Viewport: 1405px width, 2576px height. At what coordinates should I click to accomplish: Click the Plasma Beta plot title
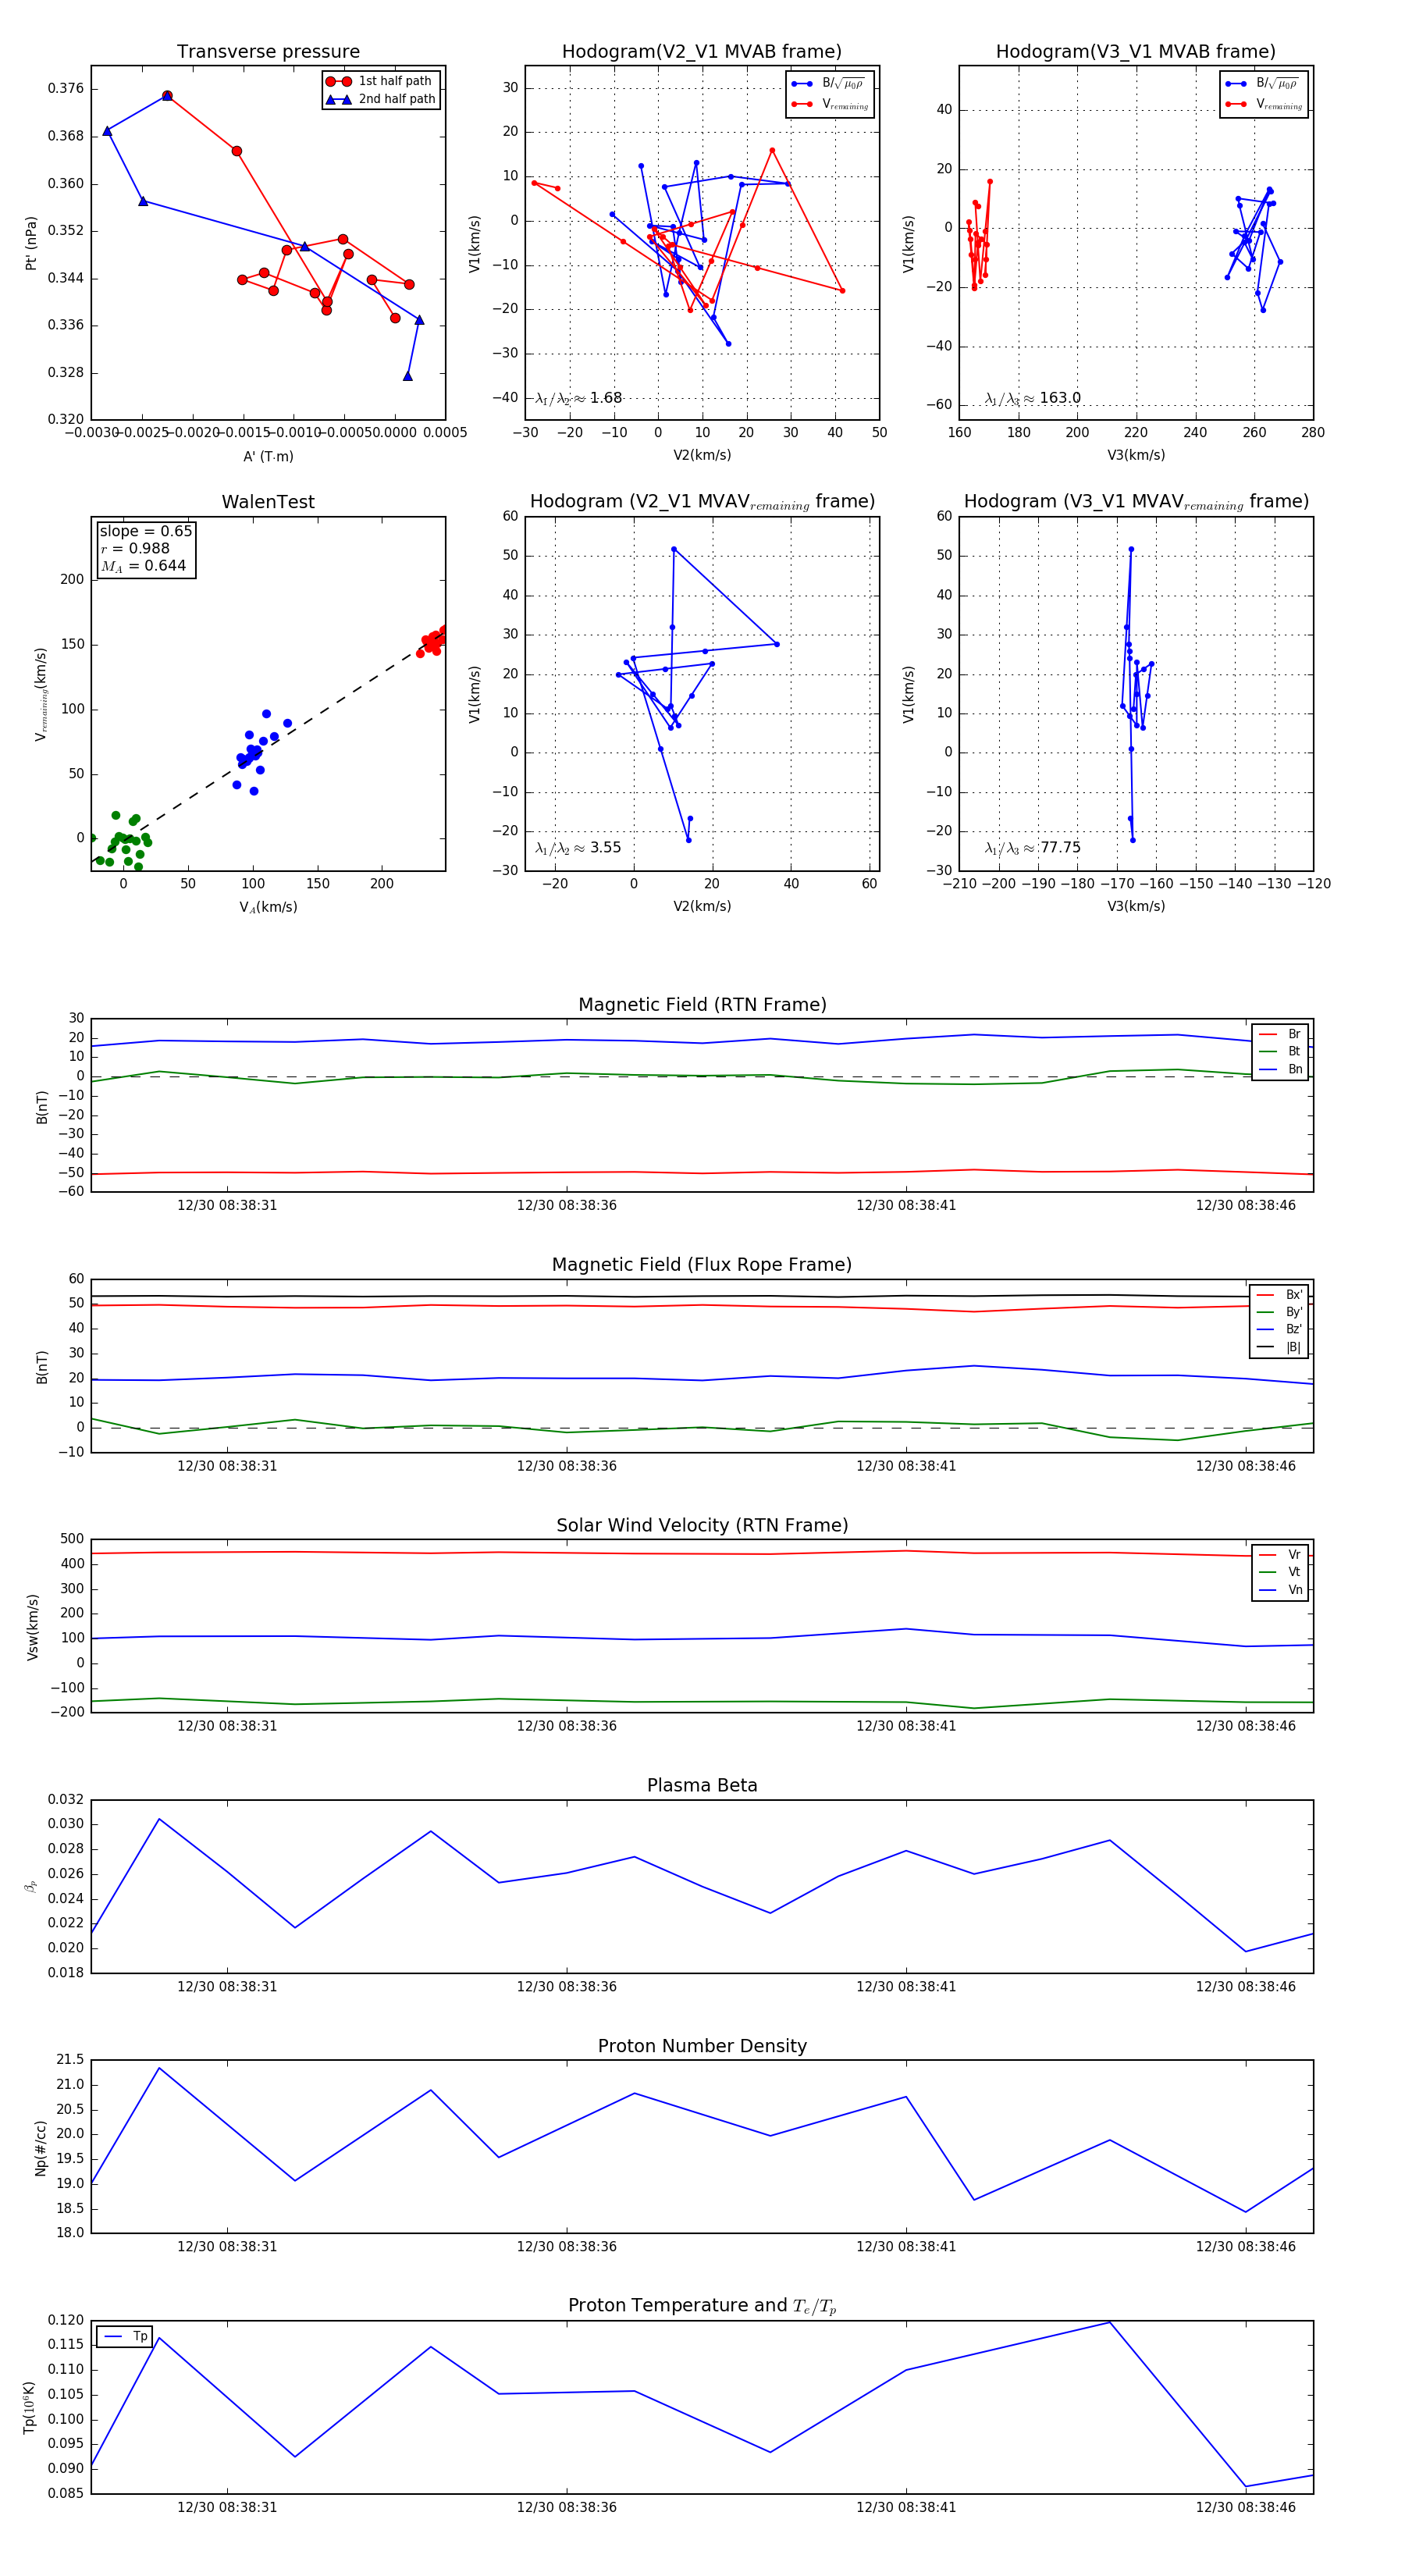click(702, 1785)
